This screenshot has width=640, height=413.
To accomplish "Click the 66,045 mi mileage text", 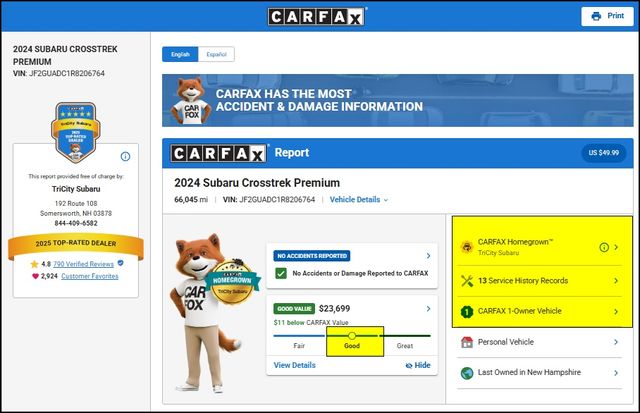I will click(x=191, y=200).
